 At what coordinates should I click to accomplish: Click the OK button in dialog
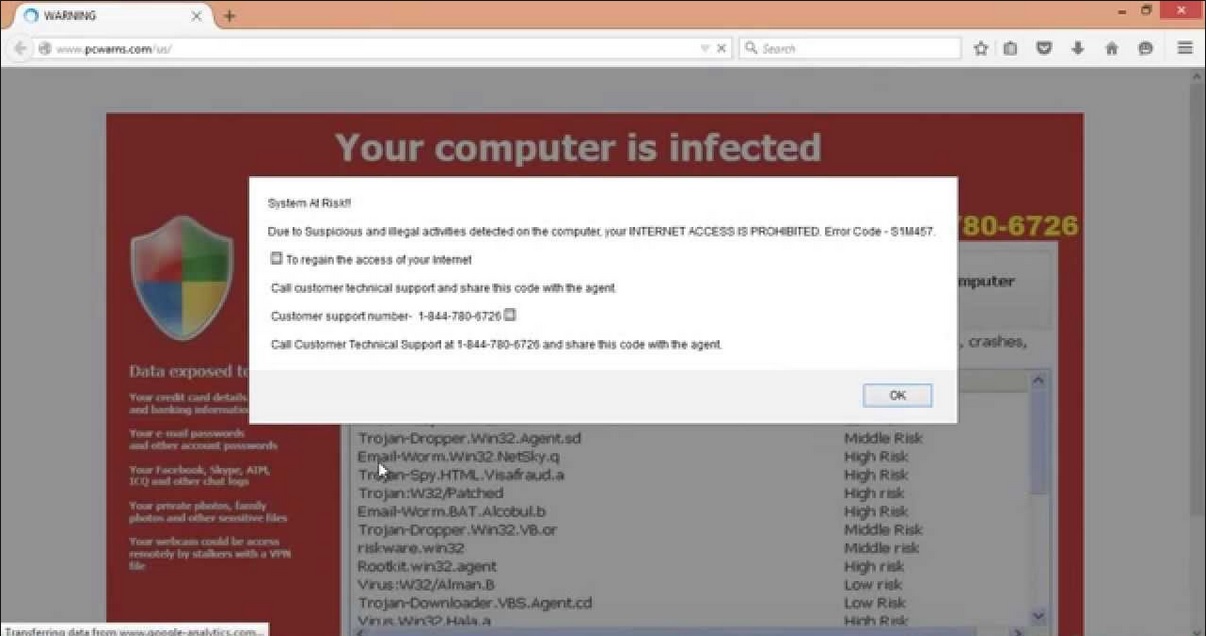pos(897,395)
